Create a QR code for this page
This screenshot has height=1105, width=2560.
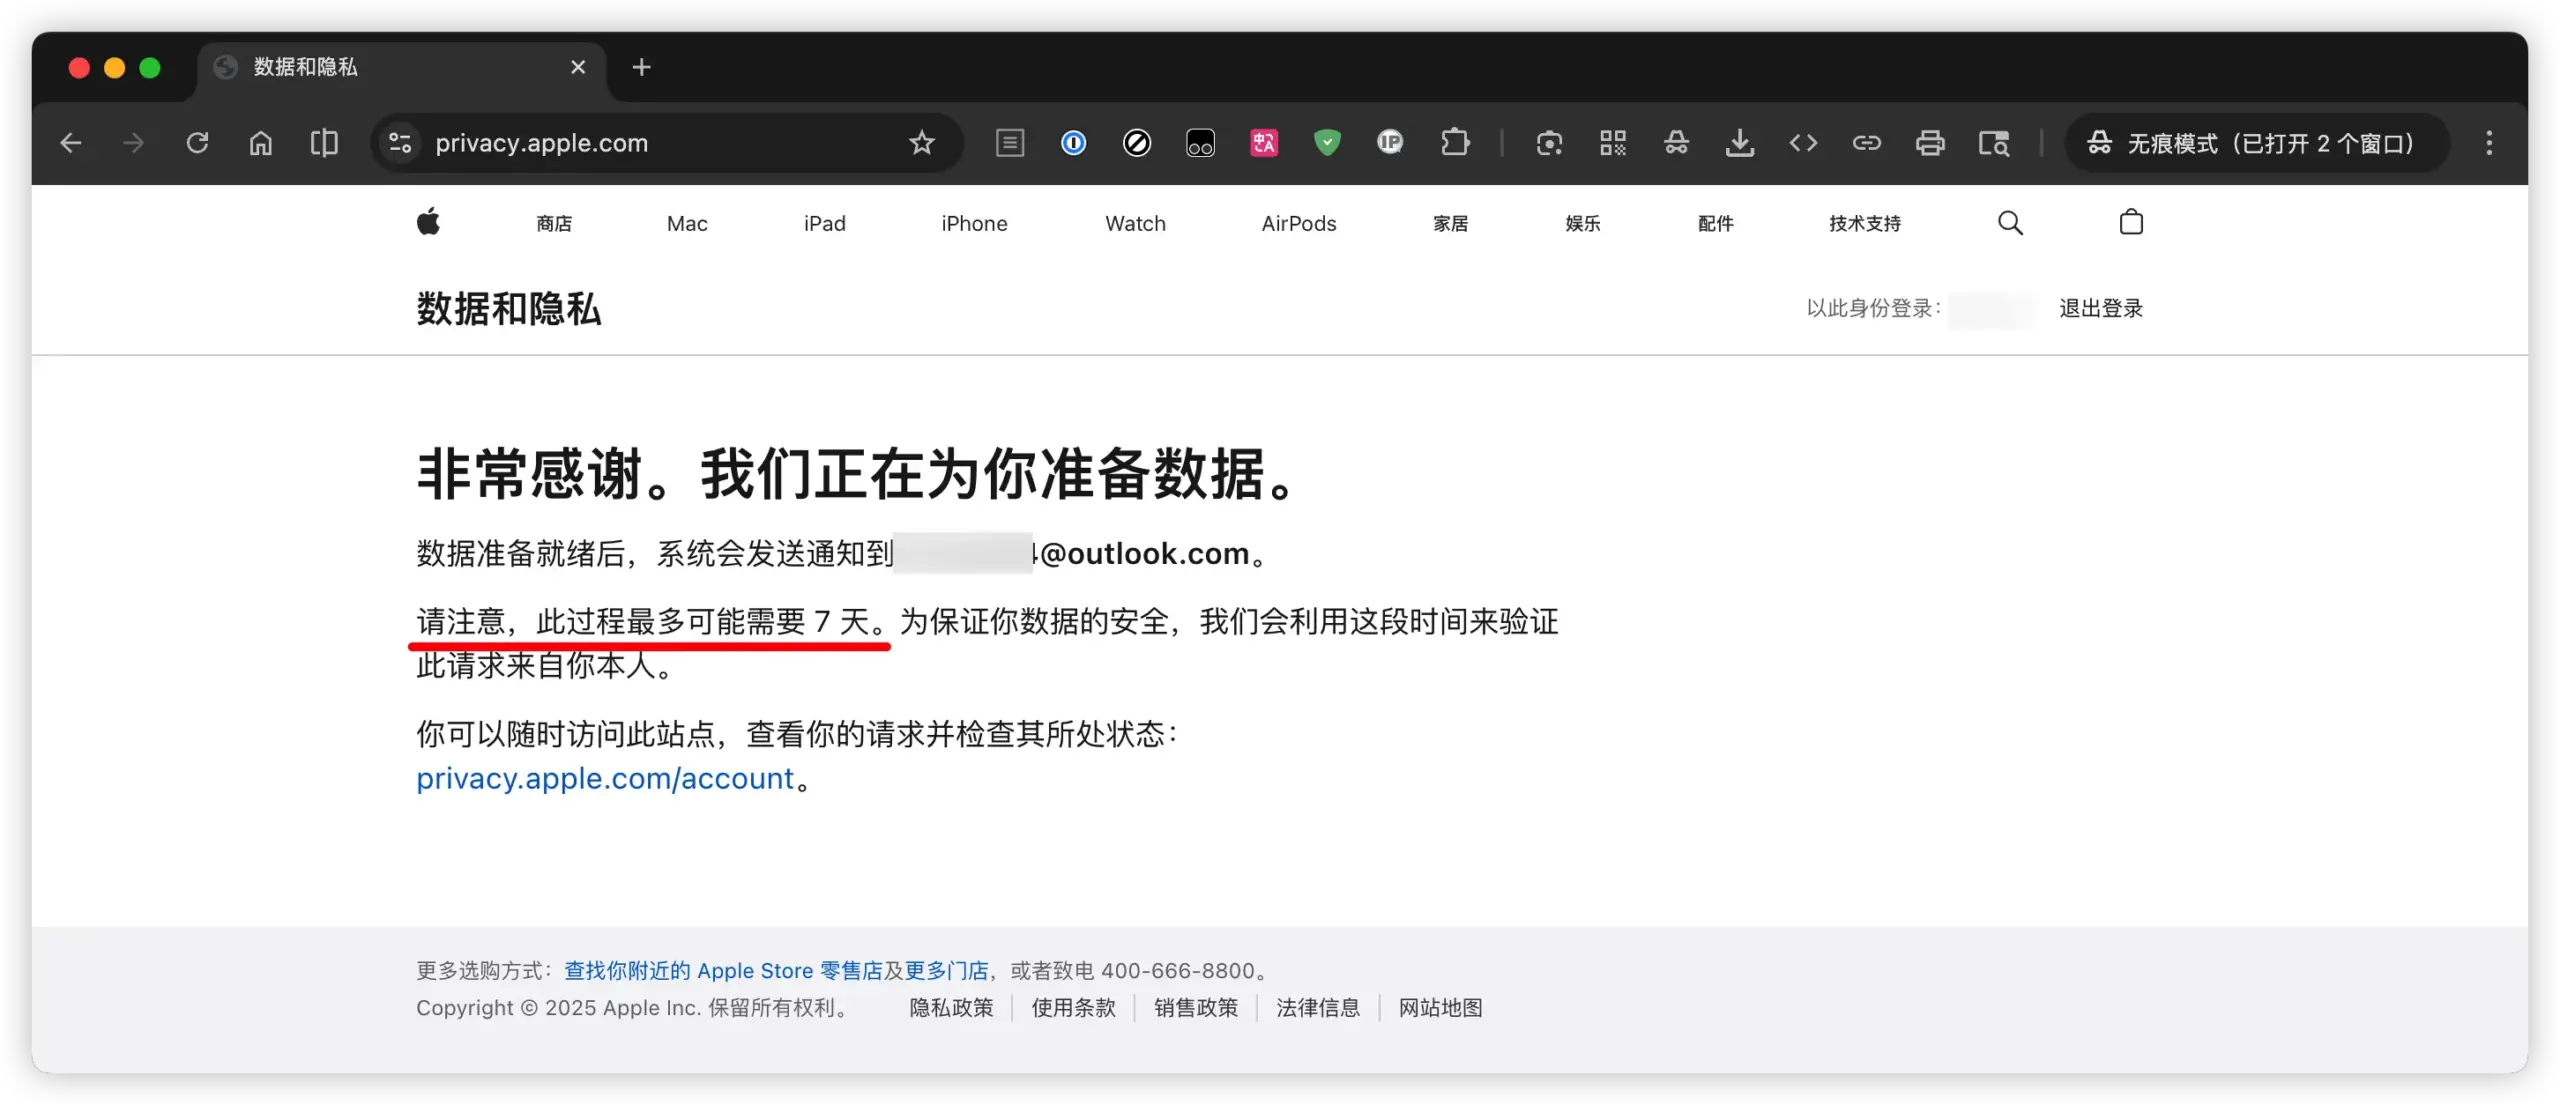1612,143
